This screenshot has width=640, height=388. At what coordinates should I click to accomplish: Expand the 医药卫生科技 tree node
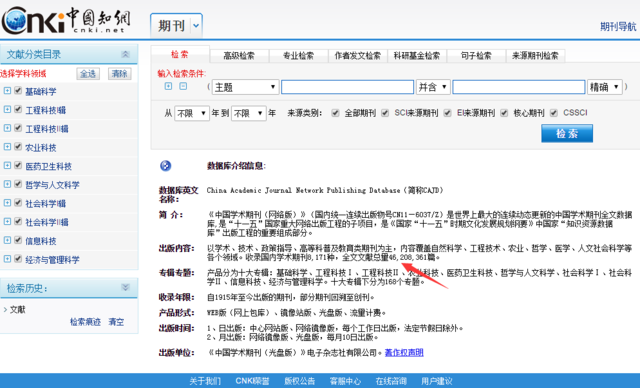(x=7, y=165)
